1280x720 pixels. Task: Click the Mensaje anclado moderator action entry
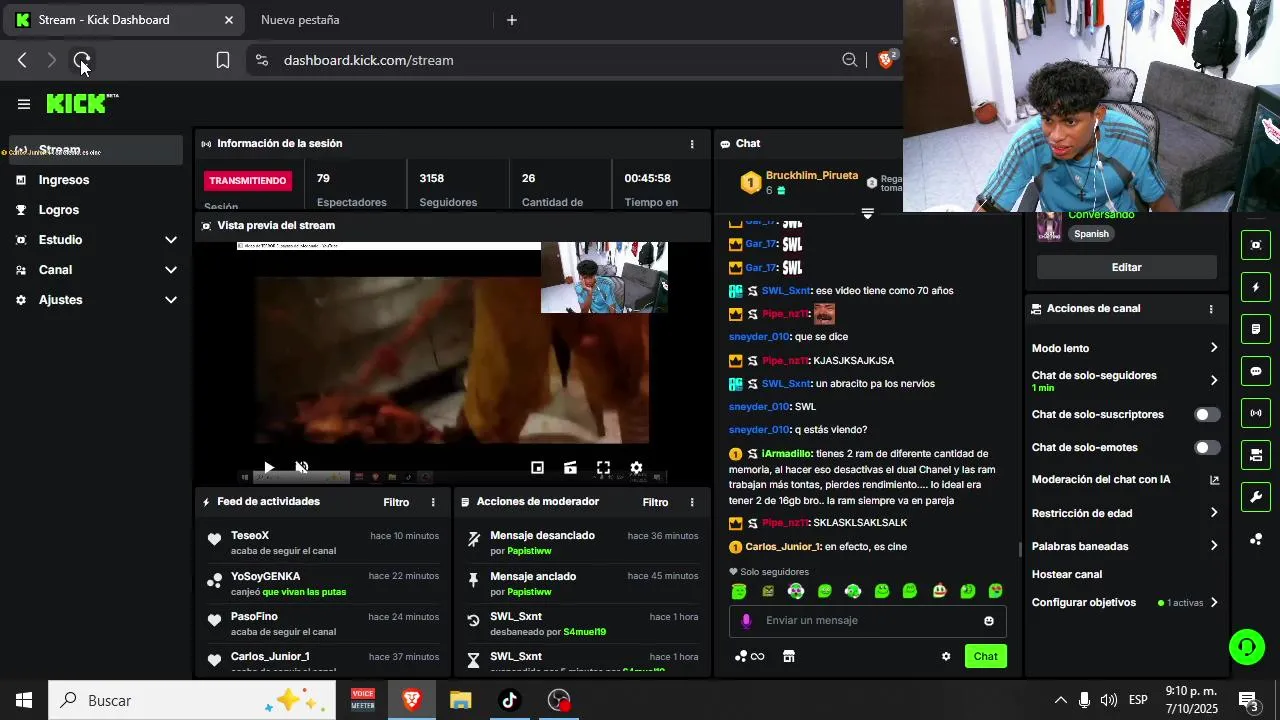583,584
